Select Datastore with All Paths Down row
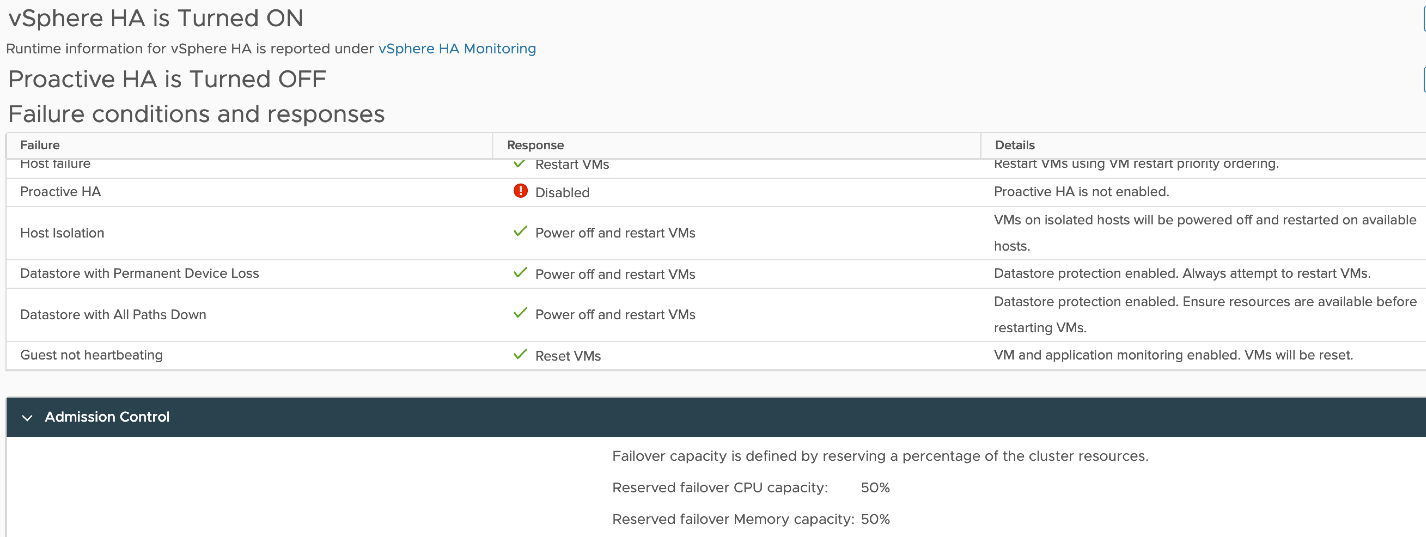The image size is (1426, 537). 113,314
